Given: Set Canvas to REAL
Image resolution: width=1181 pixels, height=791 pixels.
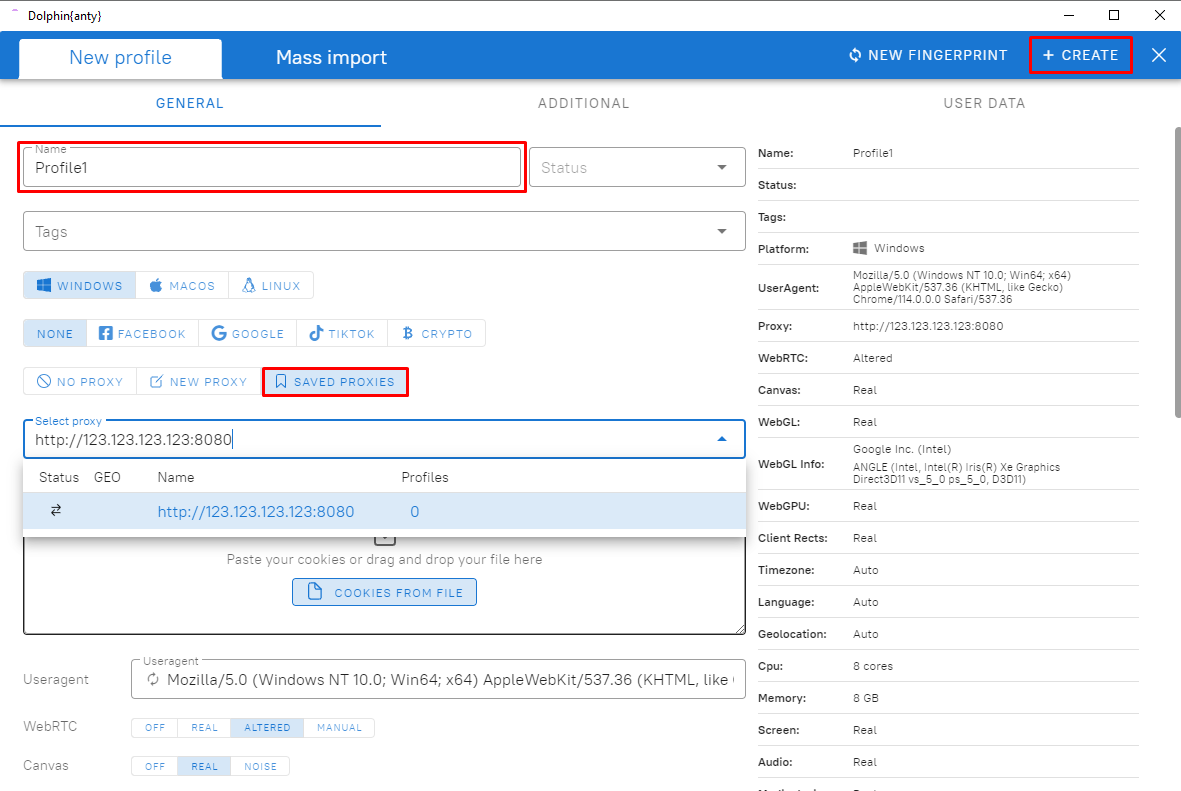Looking at the screenshot, I should pos(204,766).
